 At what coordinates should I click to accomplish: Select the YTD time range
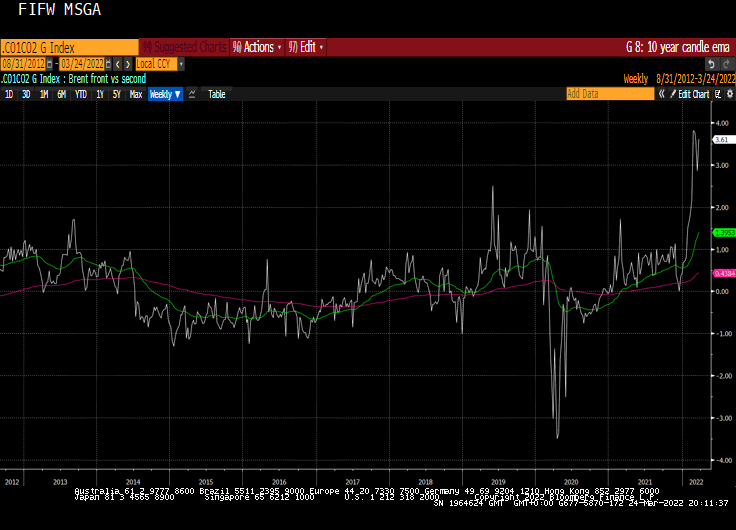(81, 94)
